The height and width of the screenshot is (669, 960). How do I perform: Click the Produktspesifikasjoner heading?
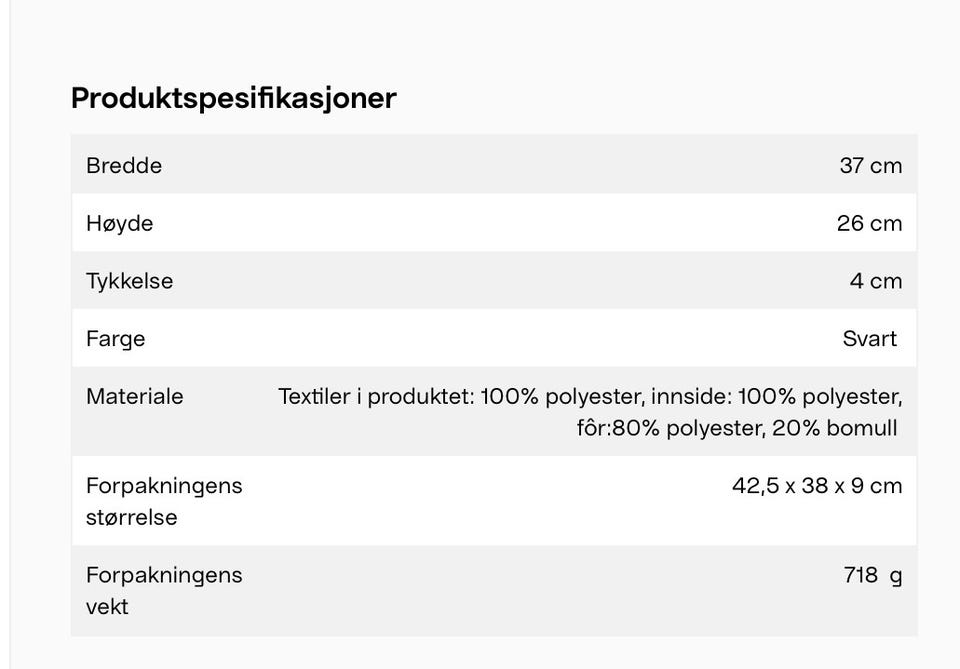tap(233, 98)
